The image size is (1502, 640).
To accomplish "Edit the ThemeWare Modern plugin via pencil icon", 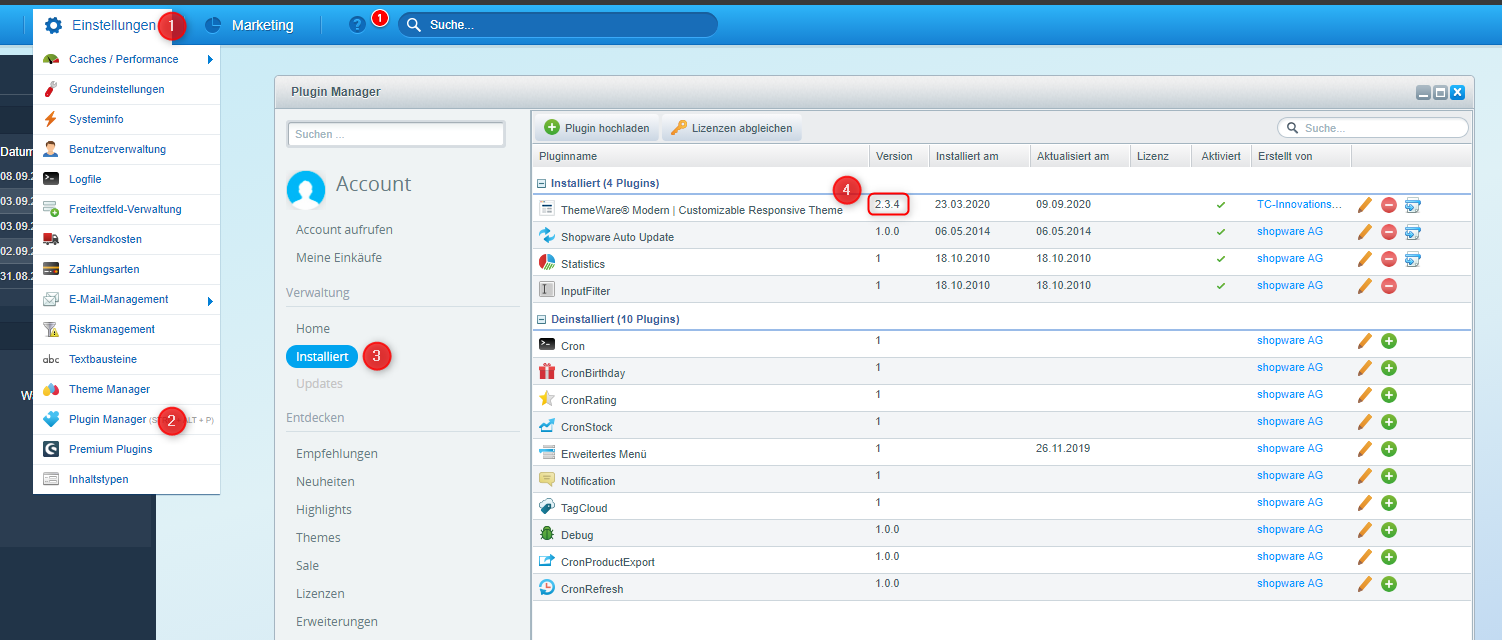I will [x=1364, y=205].
